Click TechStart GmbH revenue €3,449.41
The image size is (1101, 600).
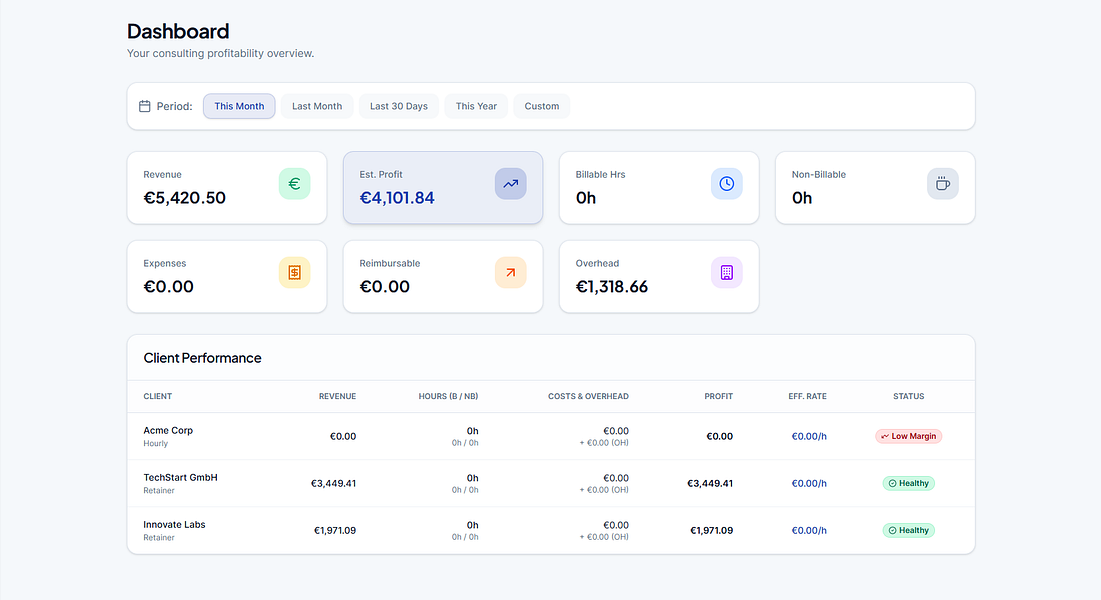click(x=334, y=483)
